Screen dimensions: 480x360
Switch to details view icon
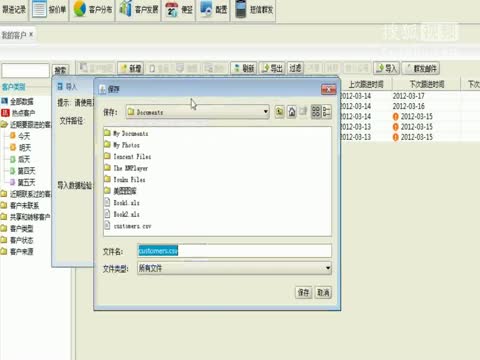(327, 112)
